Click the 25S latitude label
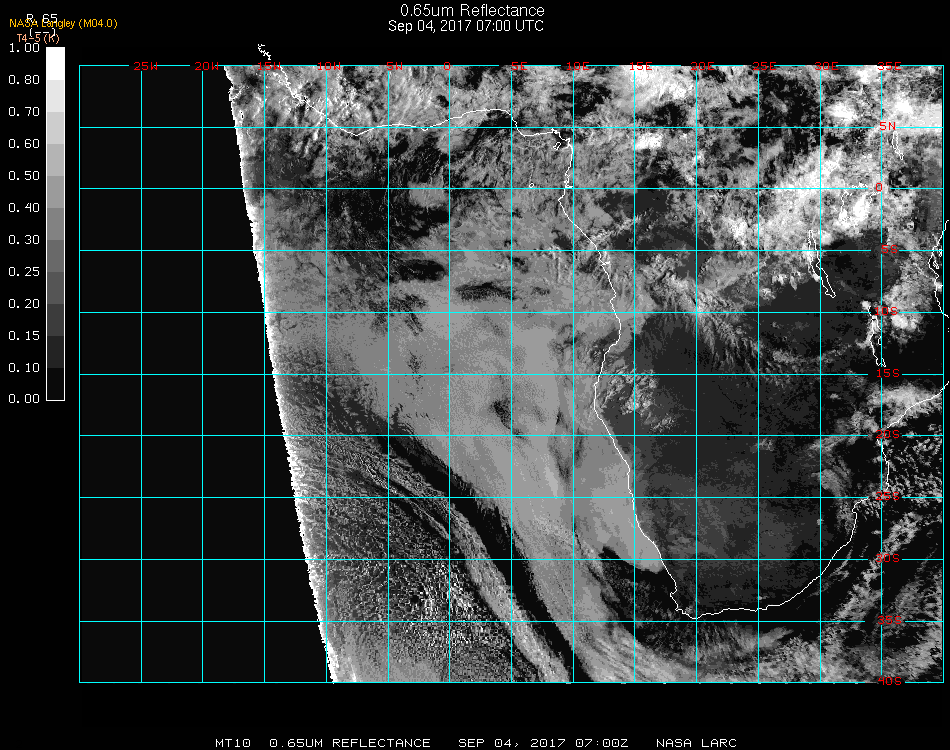 pyautogui.click(x=888, y=496)
